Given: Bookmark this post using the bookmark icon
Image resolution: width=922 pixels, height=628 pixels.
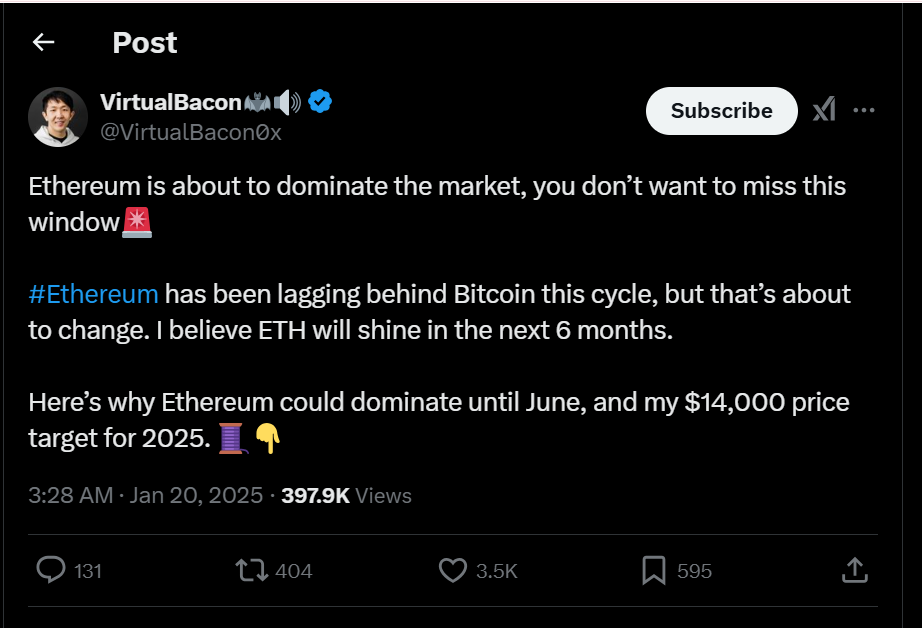Looking at the screenshot, I should click(x=654, y=570).
